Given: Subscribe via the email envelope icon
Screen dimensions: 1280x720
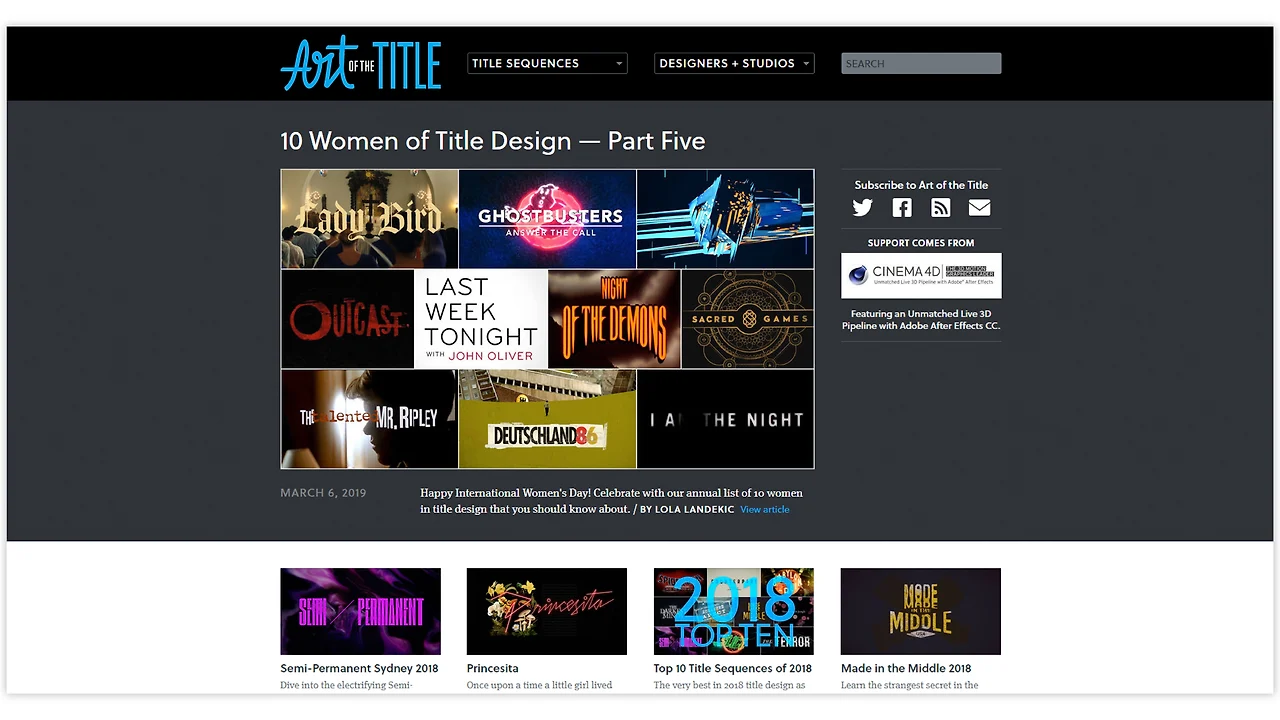Looking at the screenshot, I should (x=980, y=208).
